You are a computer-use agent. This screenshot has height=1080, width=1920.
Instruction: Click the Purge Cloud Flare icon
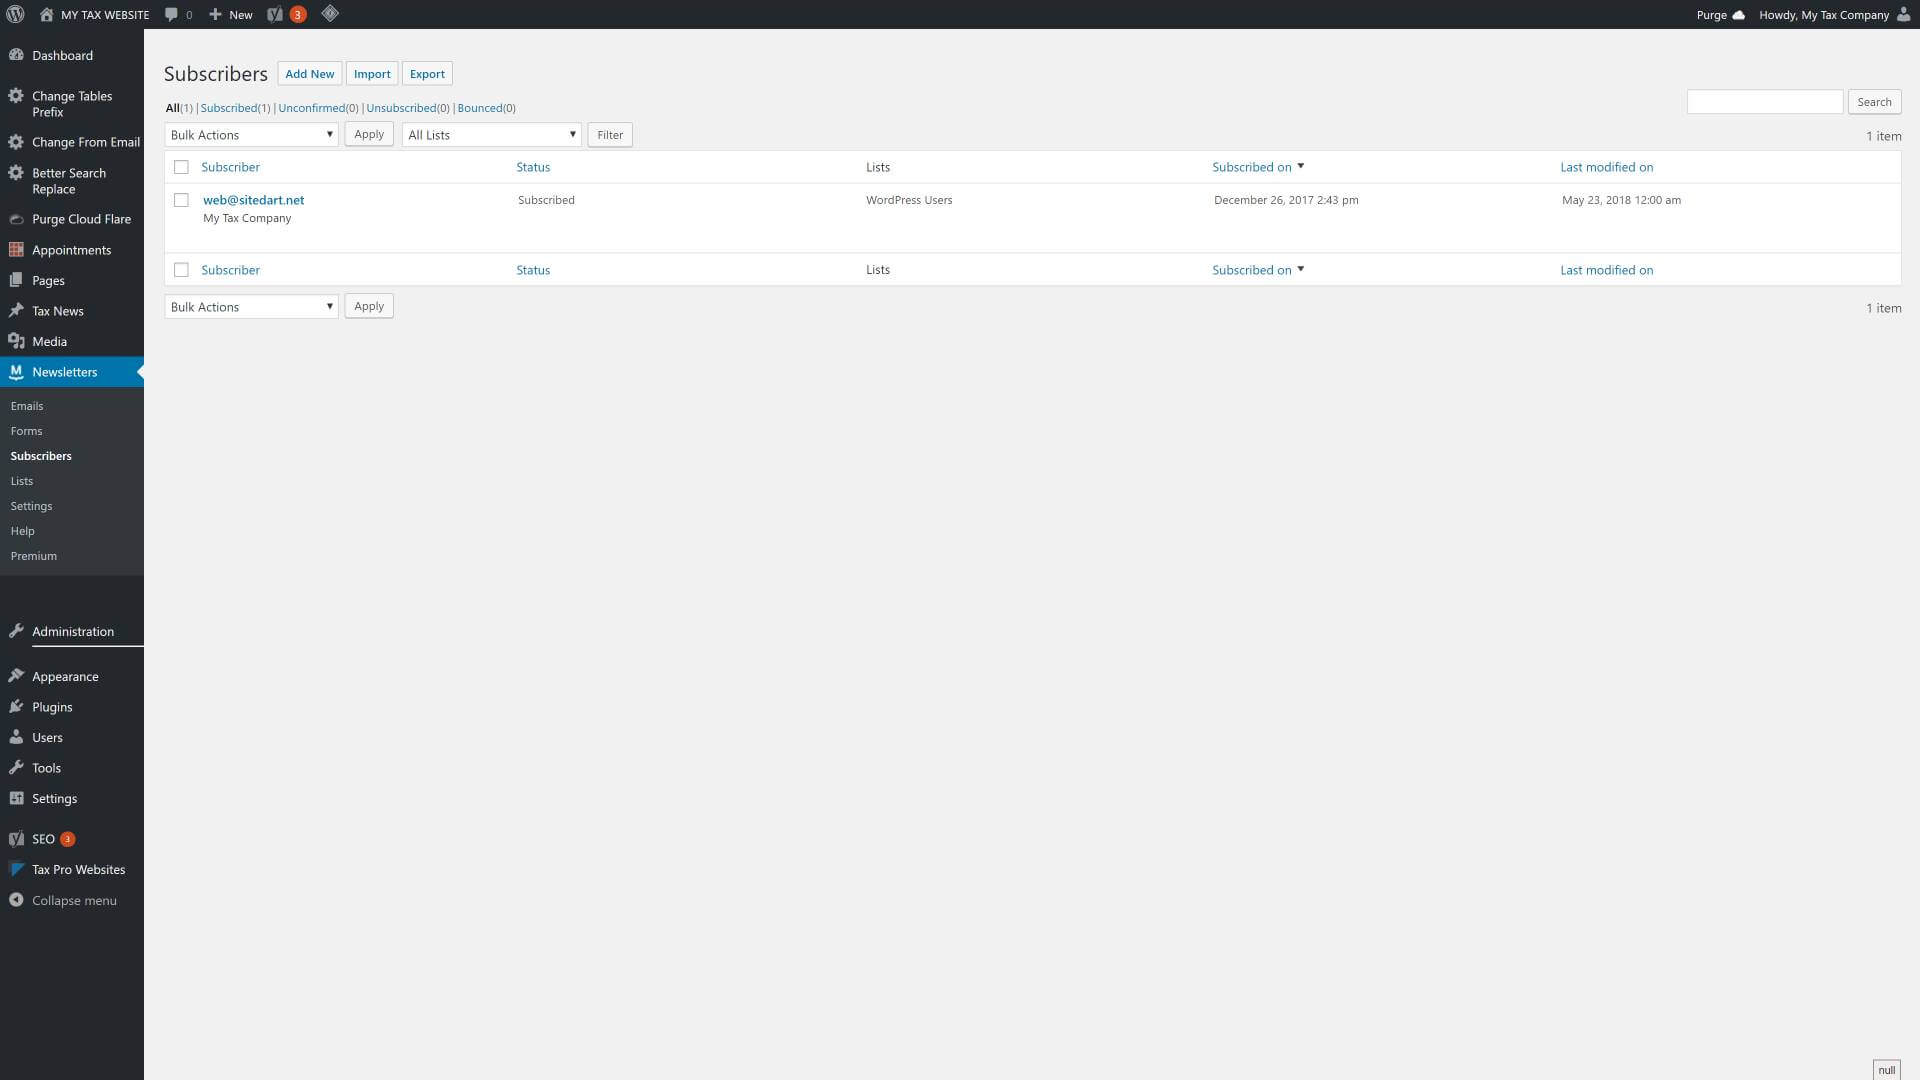click(16, 219)
